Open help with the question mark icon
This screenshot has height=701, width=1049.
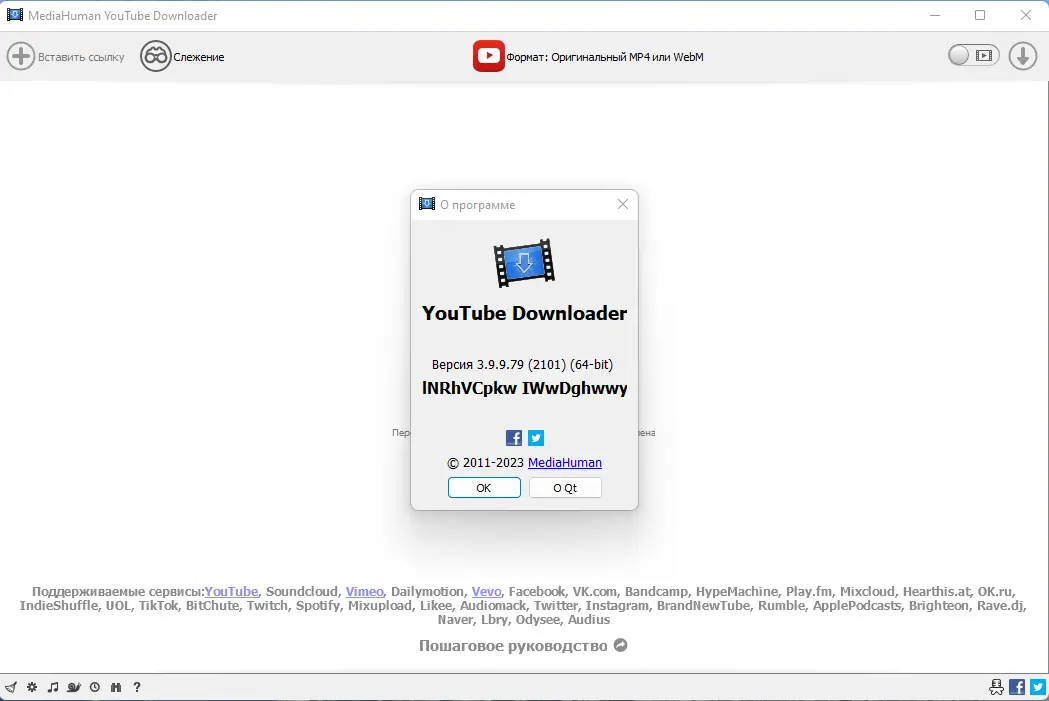click(x=136, y=687)
